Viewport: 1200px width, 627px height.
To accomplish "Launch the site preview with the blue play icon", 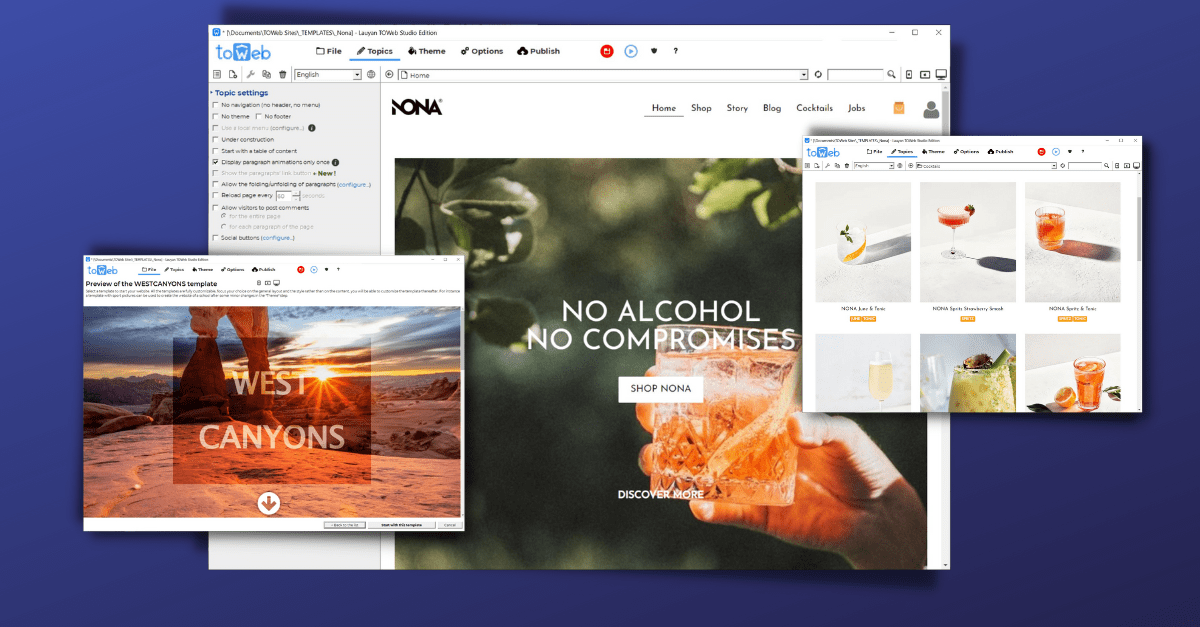I will pyautogui.click(x=630, y=51).
